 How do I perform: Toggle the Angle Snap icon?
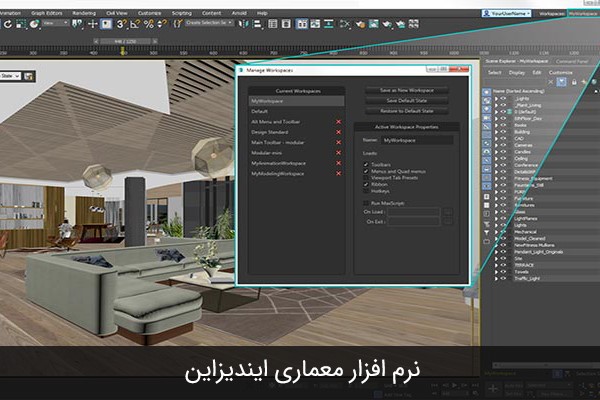pos(135,24)
